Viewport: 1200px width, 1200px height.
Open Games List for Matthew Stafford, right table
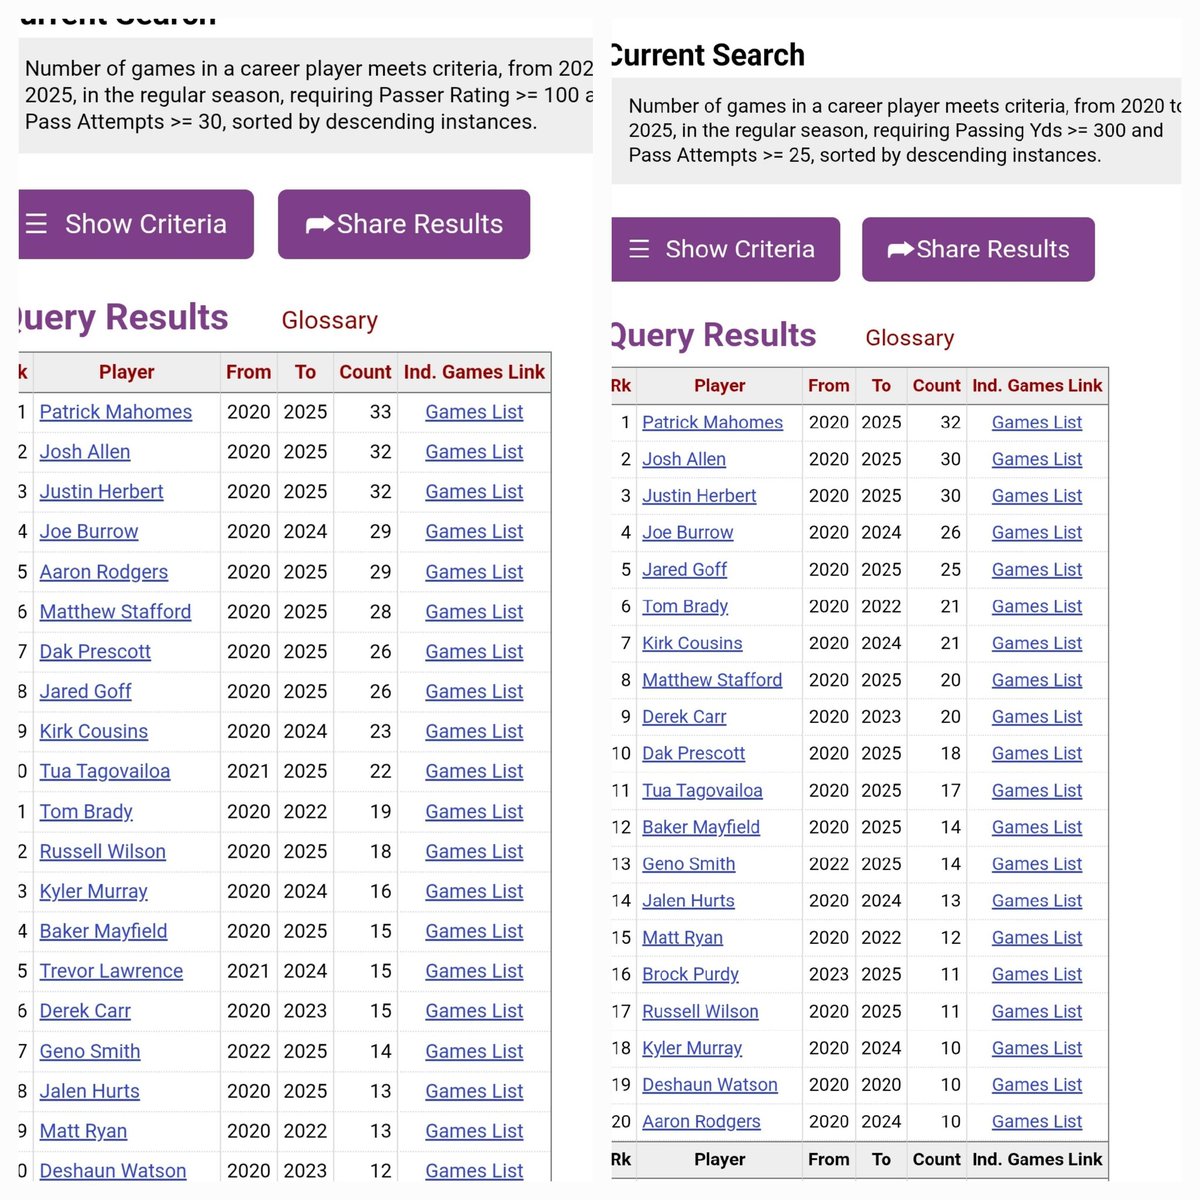coord(1037,680)
